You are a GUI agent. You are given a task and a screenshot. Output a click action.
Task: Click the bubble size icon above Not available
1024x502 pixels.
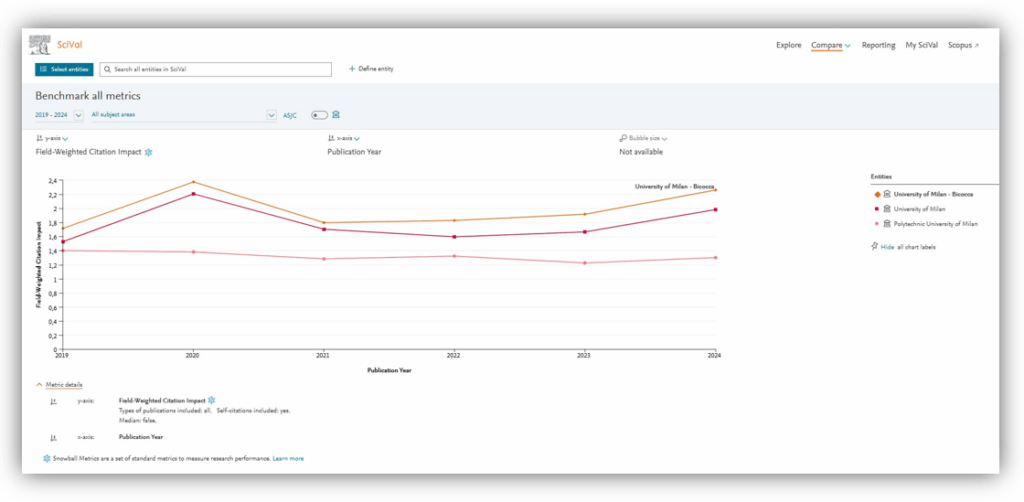point(623,138)
